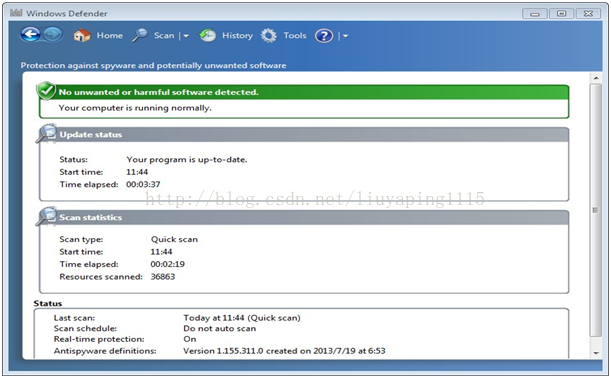Click the Tools gear icon

[x=269, y=35]
